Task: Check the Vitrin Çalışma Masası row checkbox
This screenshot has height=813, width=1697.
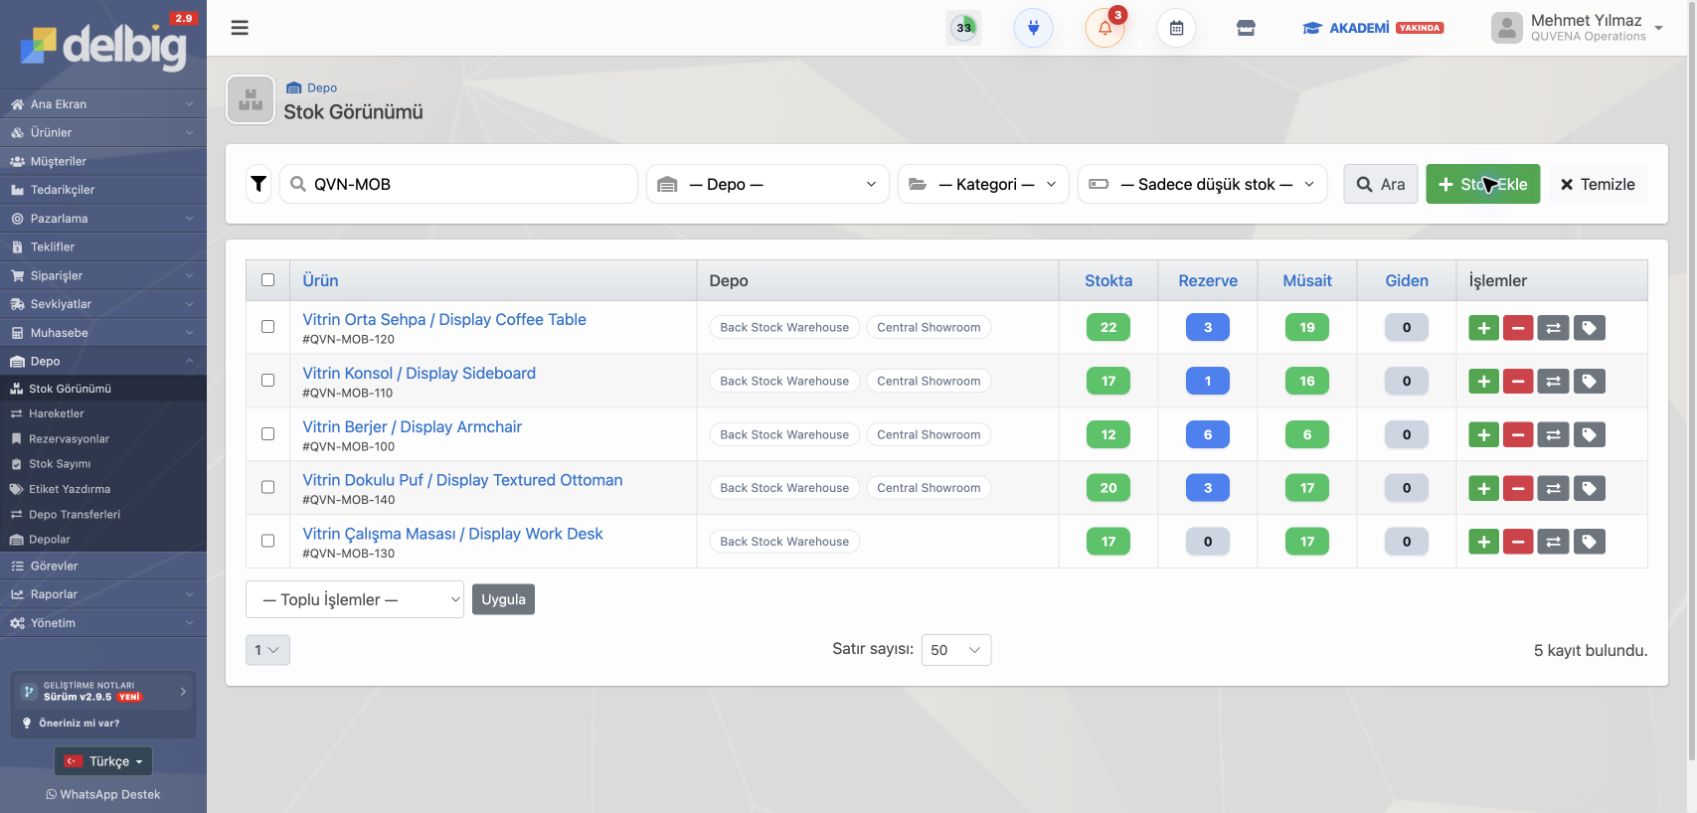Action: (x=268, y=541)
